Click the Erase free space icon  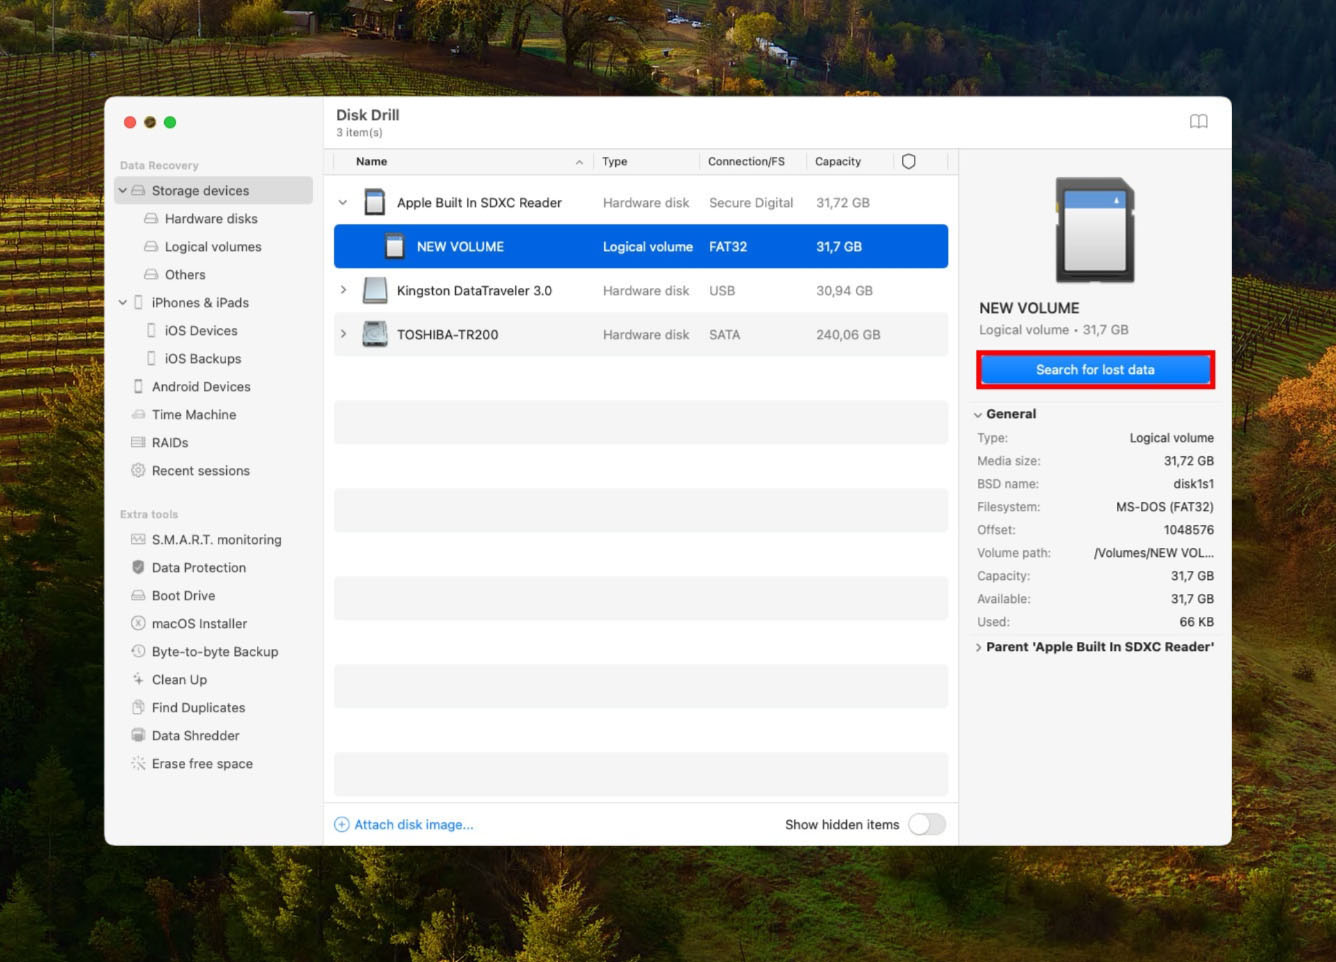138,764
